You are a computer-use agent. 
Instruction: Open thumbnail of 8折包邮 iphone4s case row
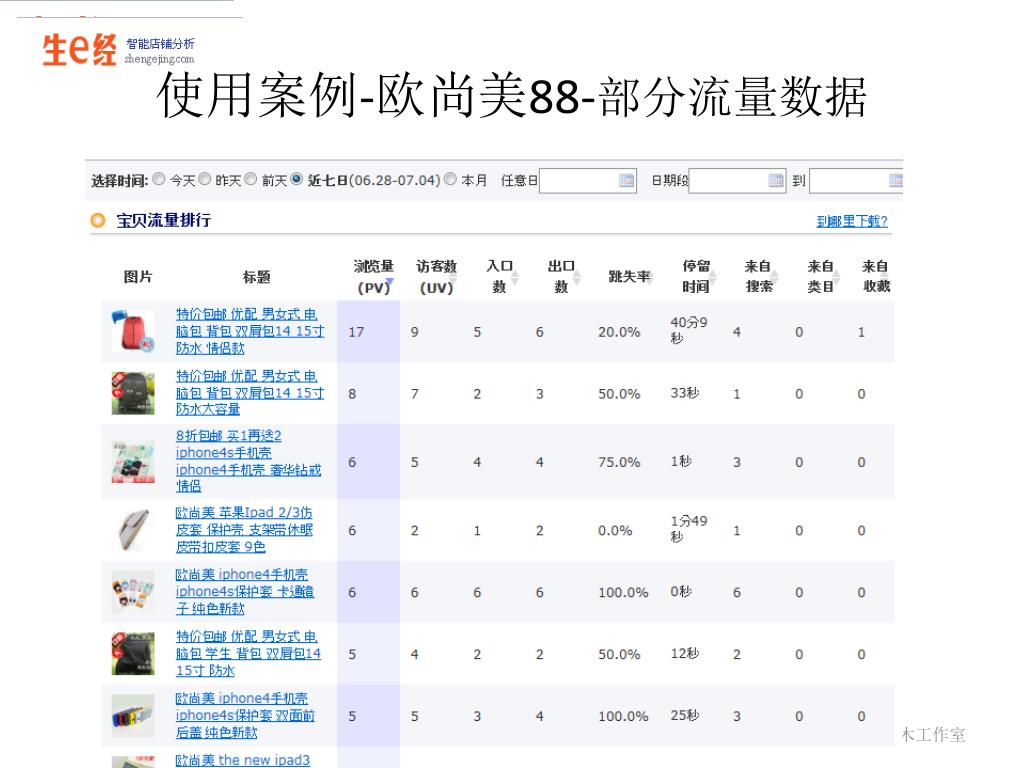click(x=133, y=462)
